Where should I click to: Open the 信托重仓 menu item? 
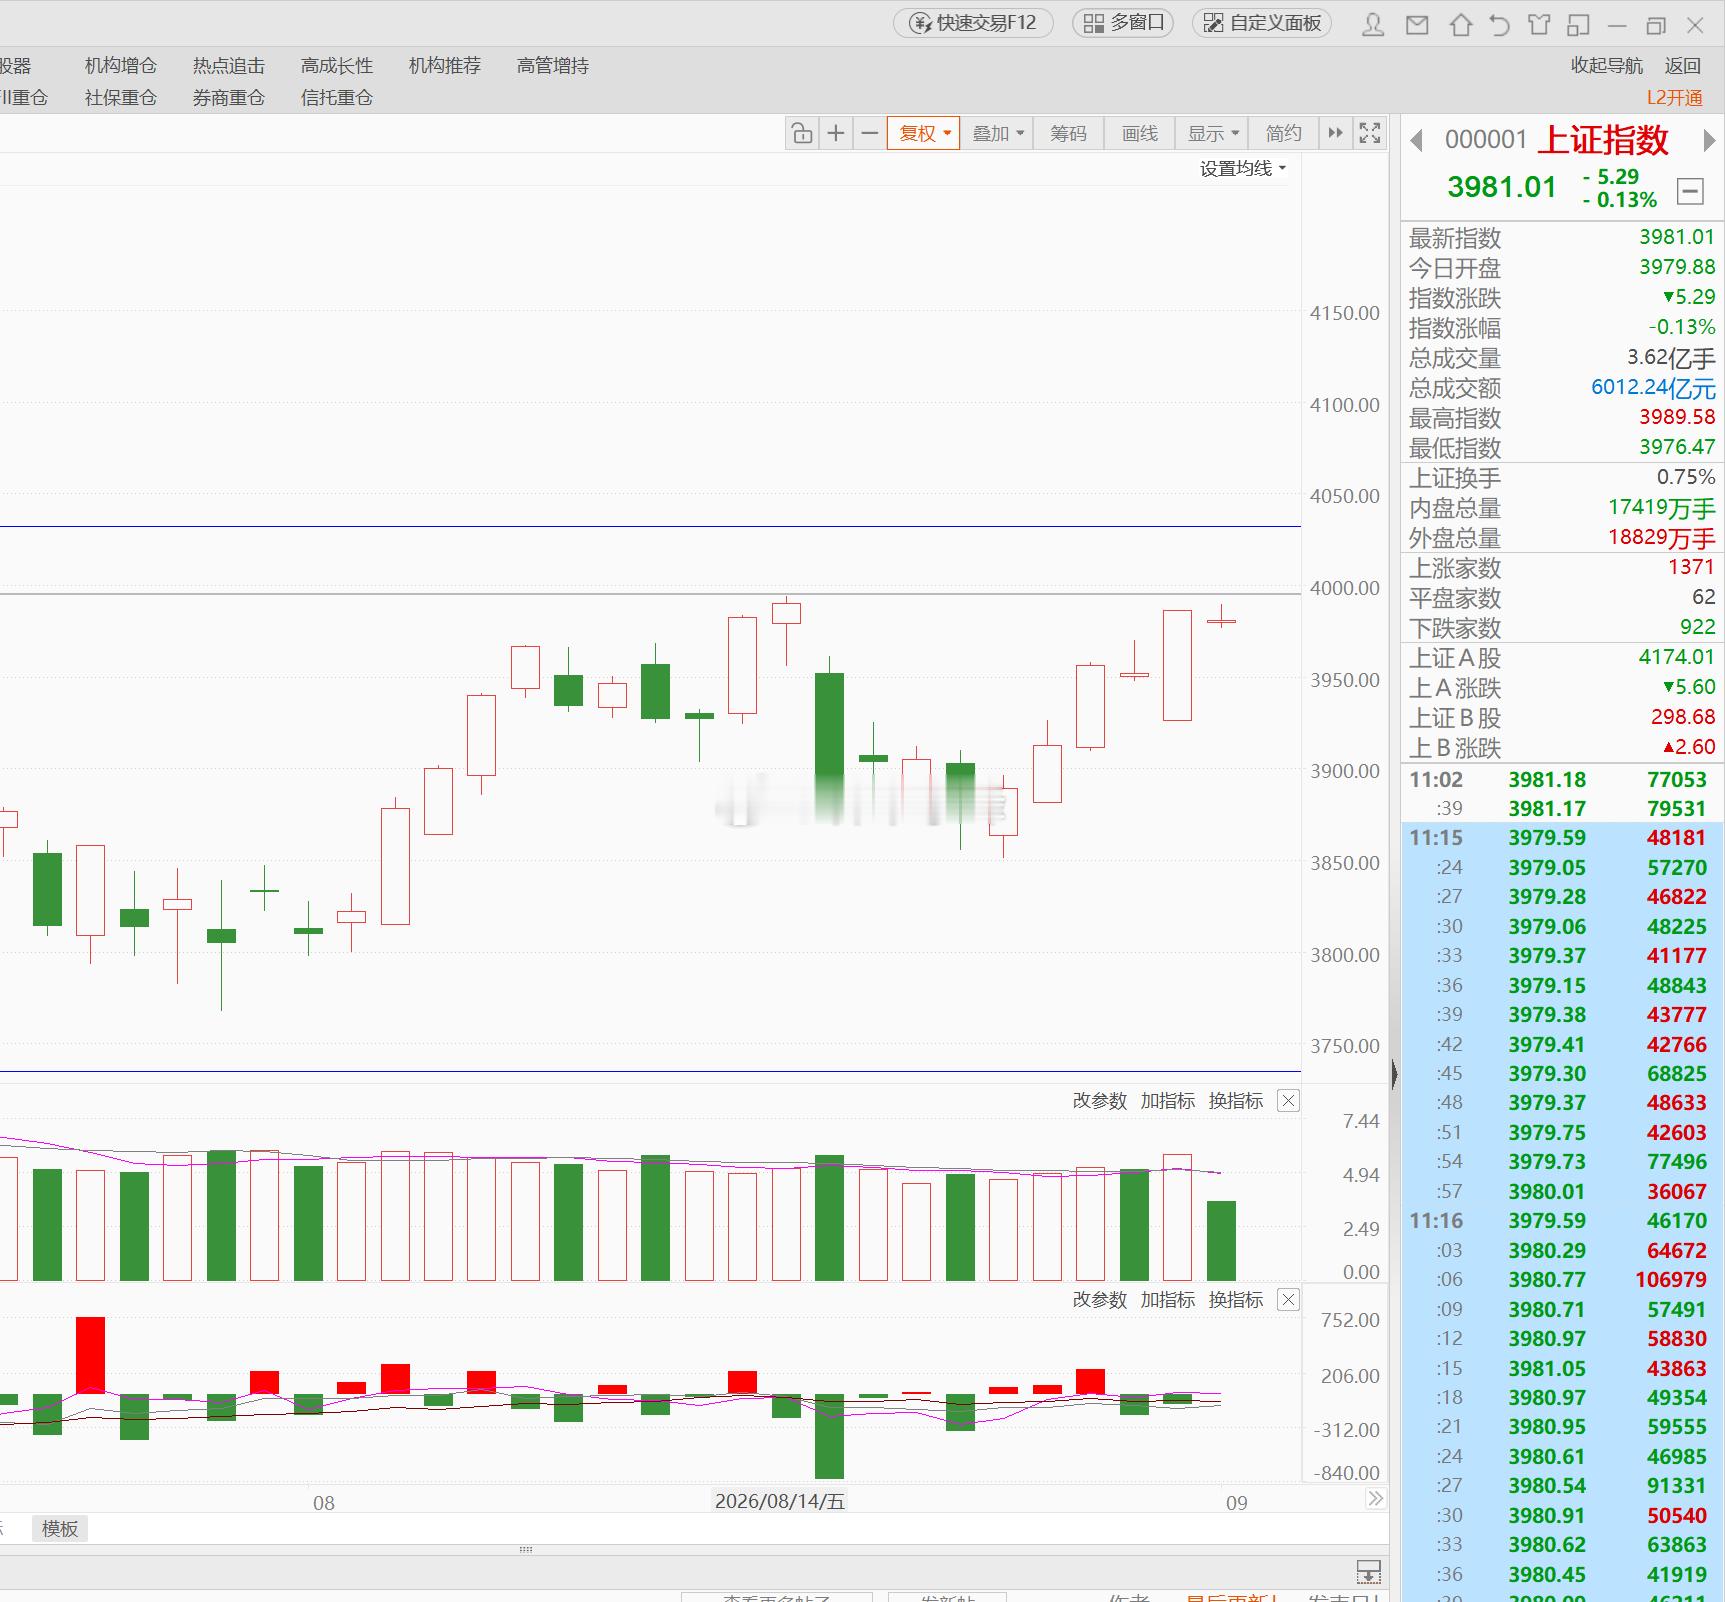tap(337, 98)
